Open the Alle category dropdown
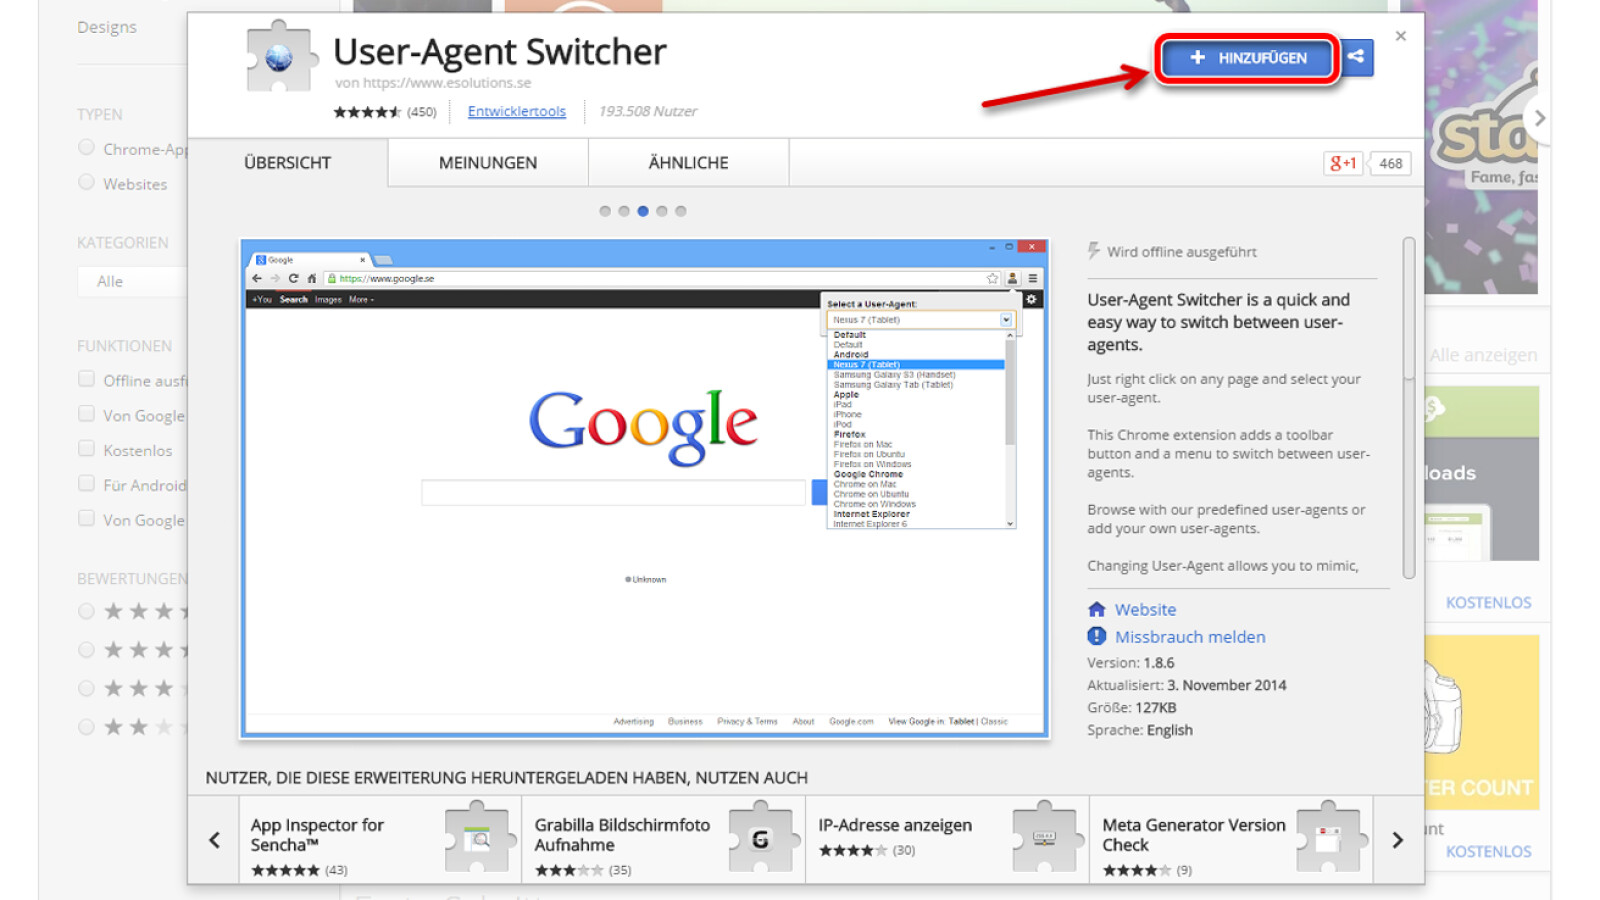The image size is (1600, 900). click(x=133, y=281)
